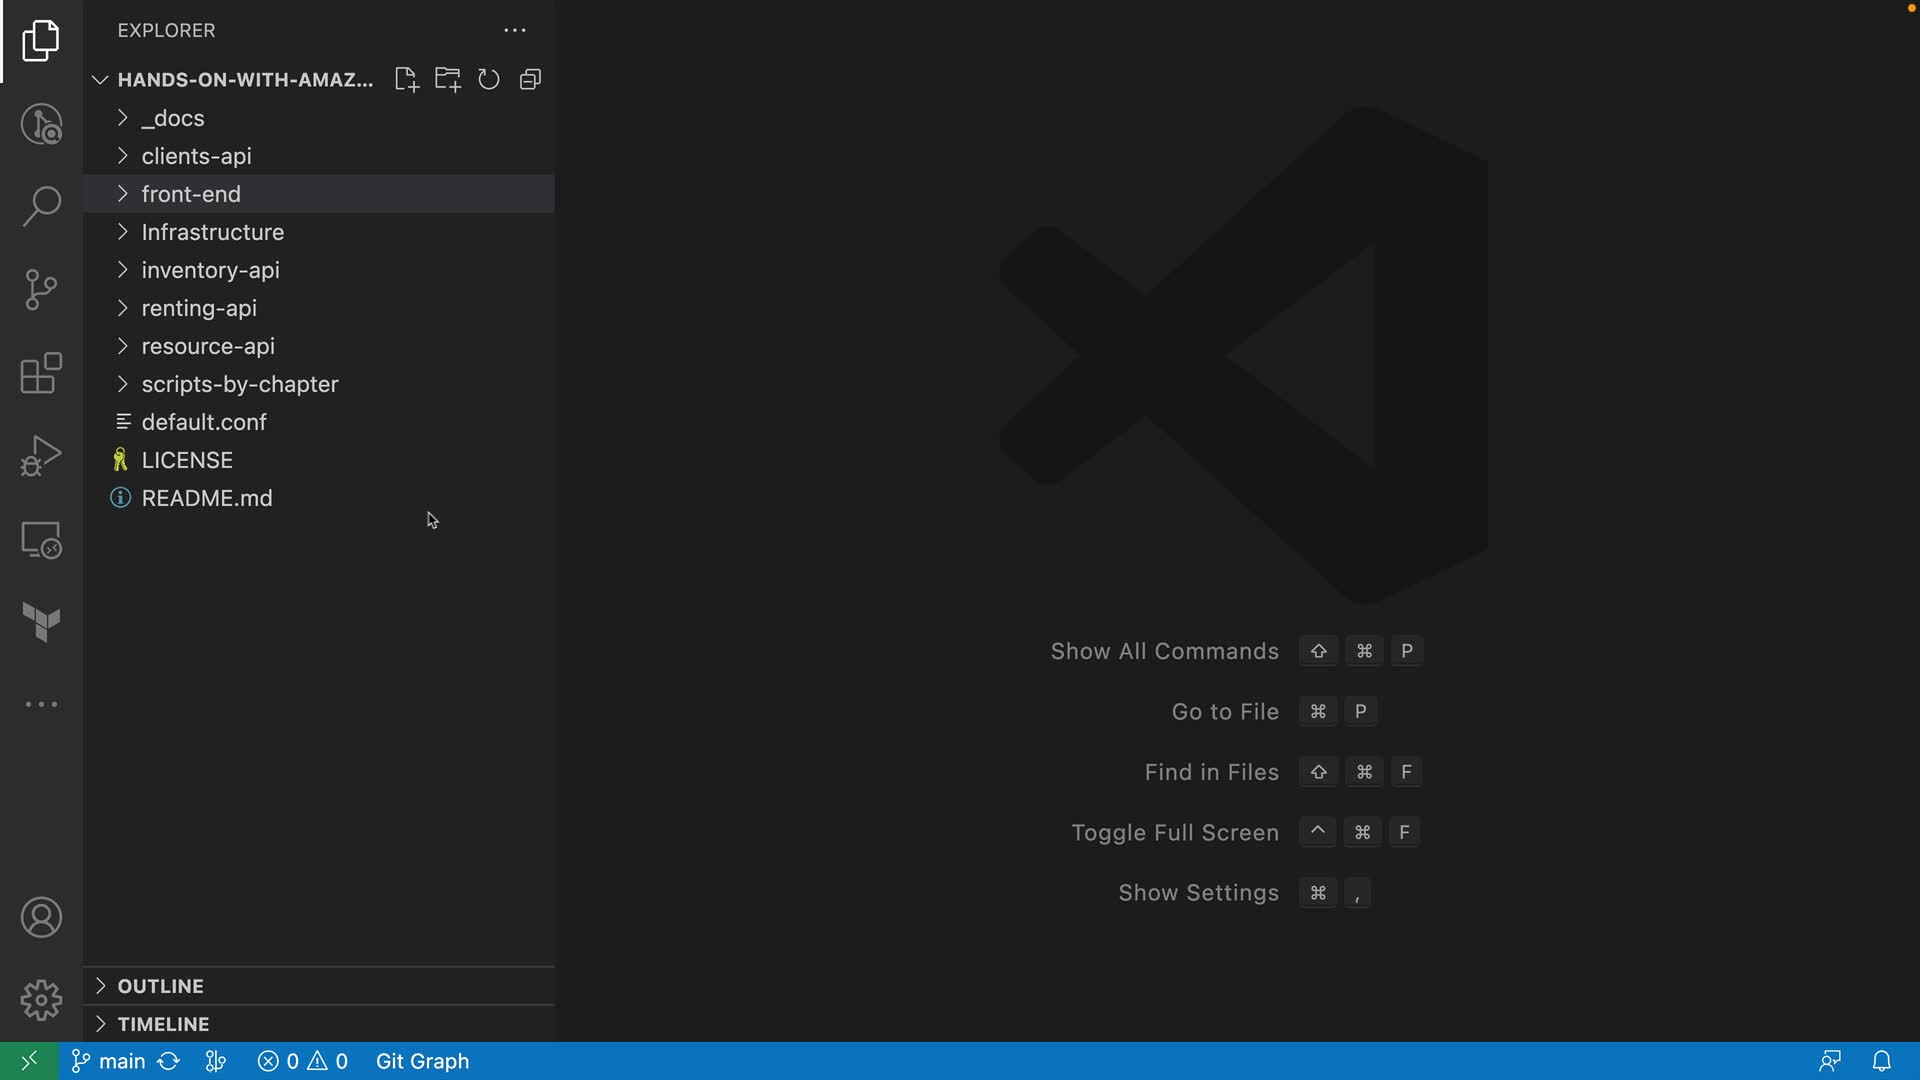The height and width of the screenshot is (1080, 1920).
Task: Open explorer Views and More Actions menu
Action: pos(515,31)
